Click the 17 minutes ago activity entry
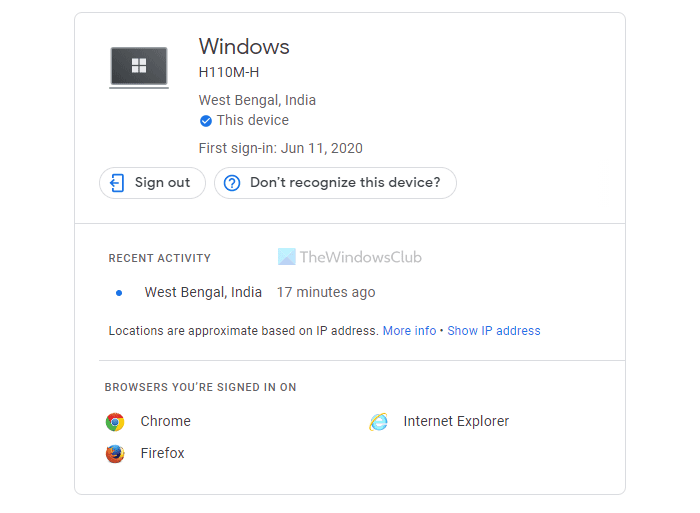This screenshot has height=513, width=700. (326, 292)
